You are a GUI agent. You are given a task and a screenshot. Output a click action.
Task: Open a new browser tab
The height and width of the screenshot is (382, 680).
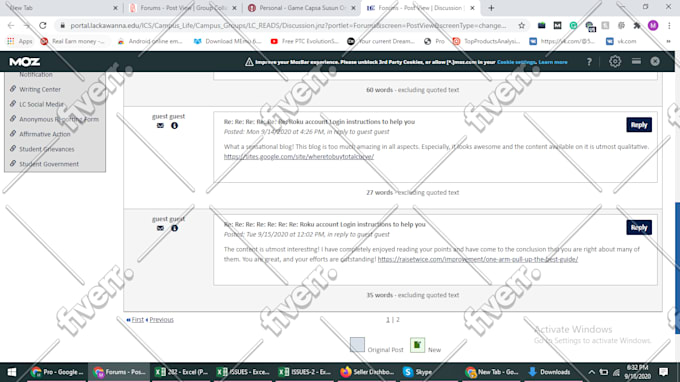pos(491,8)
